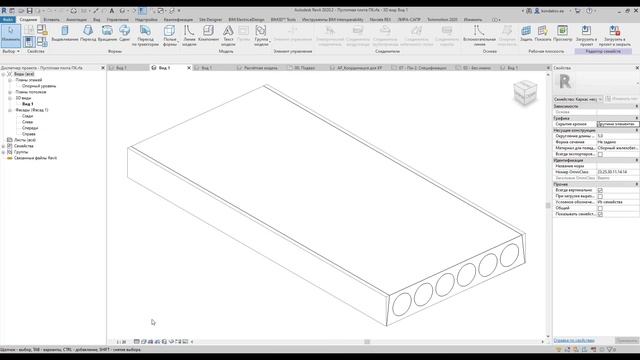Open the View (Вид) ribbon tab
This screenshot has height=360, width=640.
click(96, 20)
